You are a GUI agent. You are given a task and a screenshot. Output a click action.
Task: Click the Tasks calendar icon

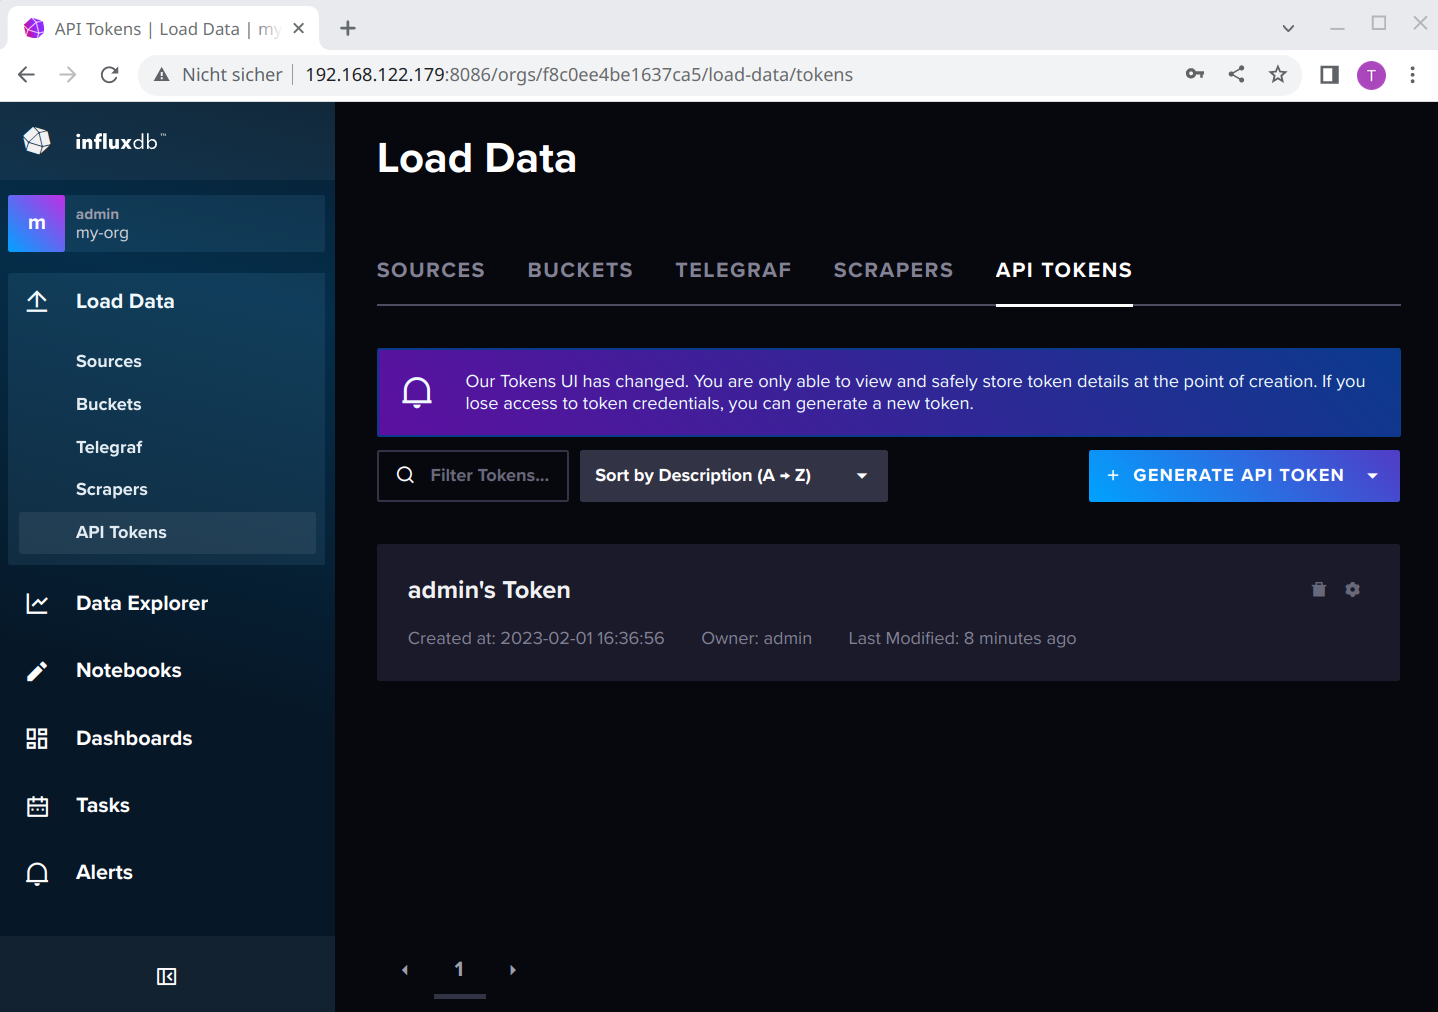37,806
